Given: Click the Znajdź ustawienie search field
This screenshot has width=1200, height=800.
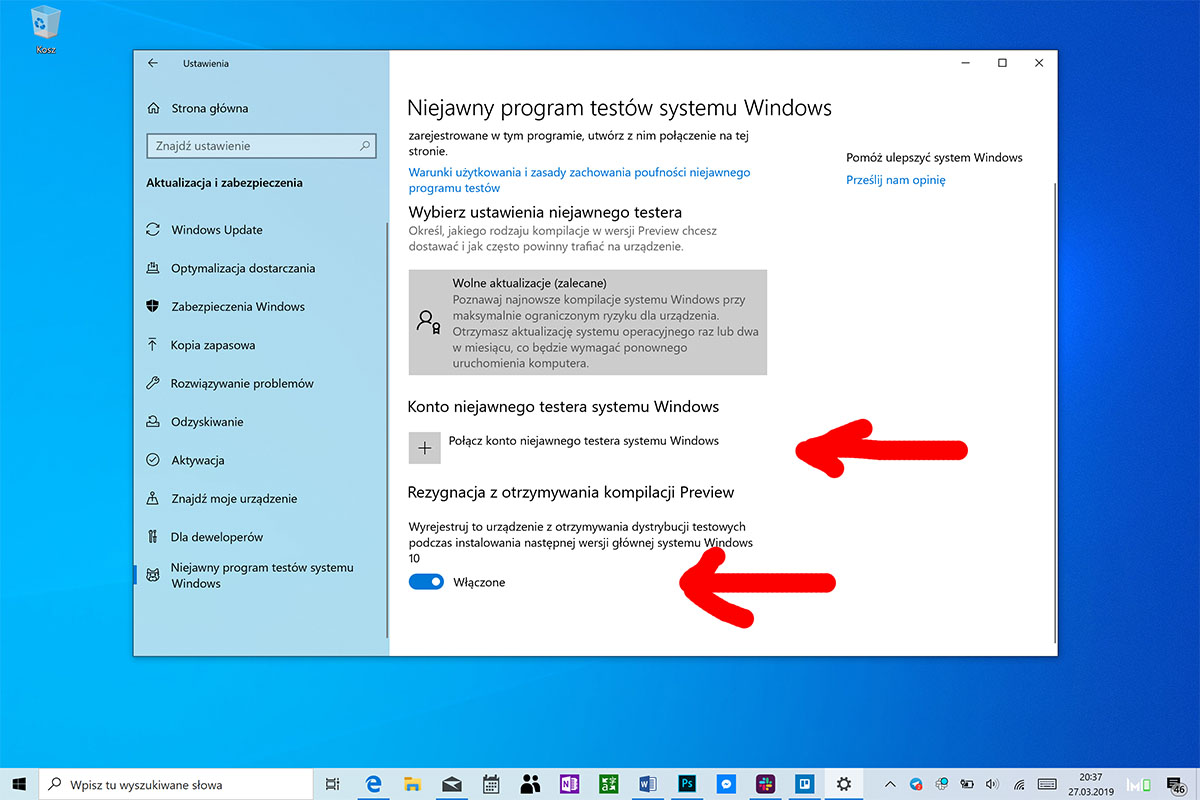Looking at the screenshot, I should tap(261, 146).
